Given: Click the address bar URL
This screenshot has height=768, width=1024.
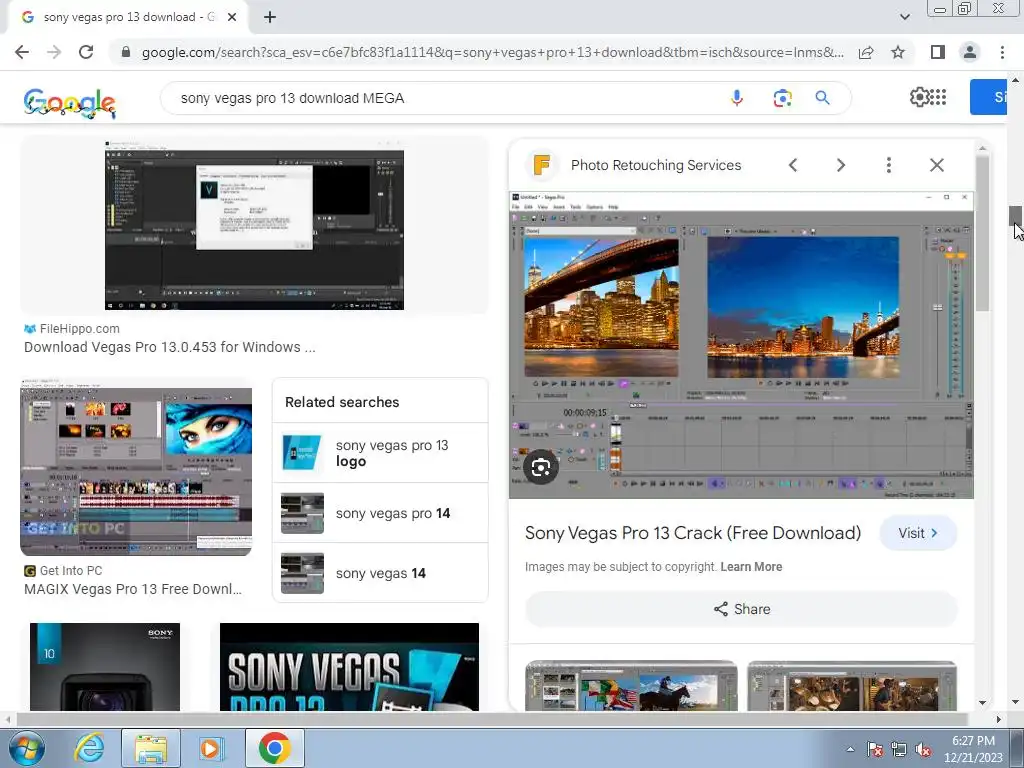Looking at the screenshot, I should pos(492,52).
